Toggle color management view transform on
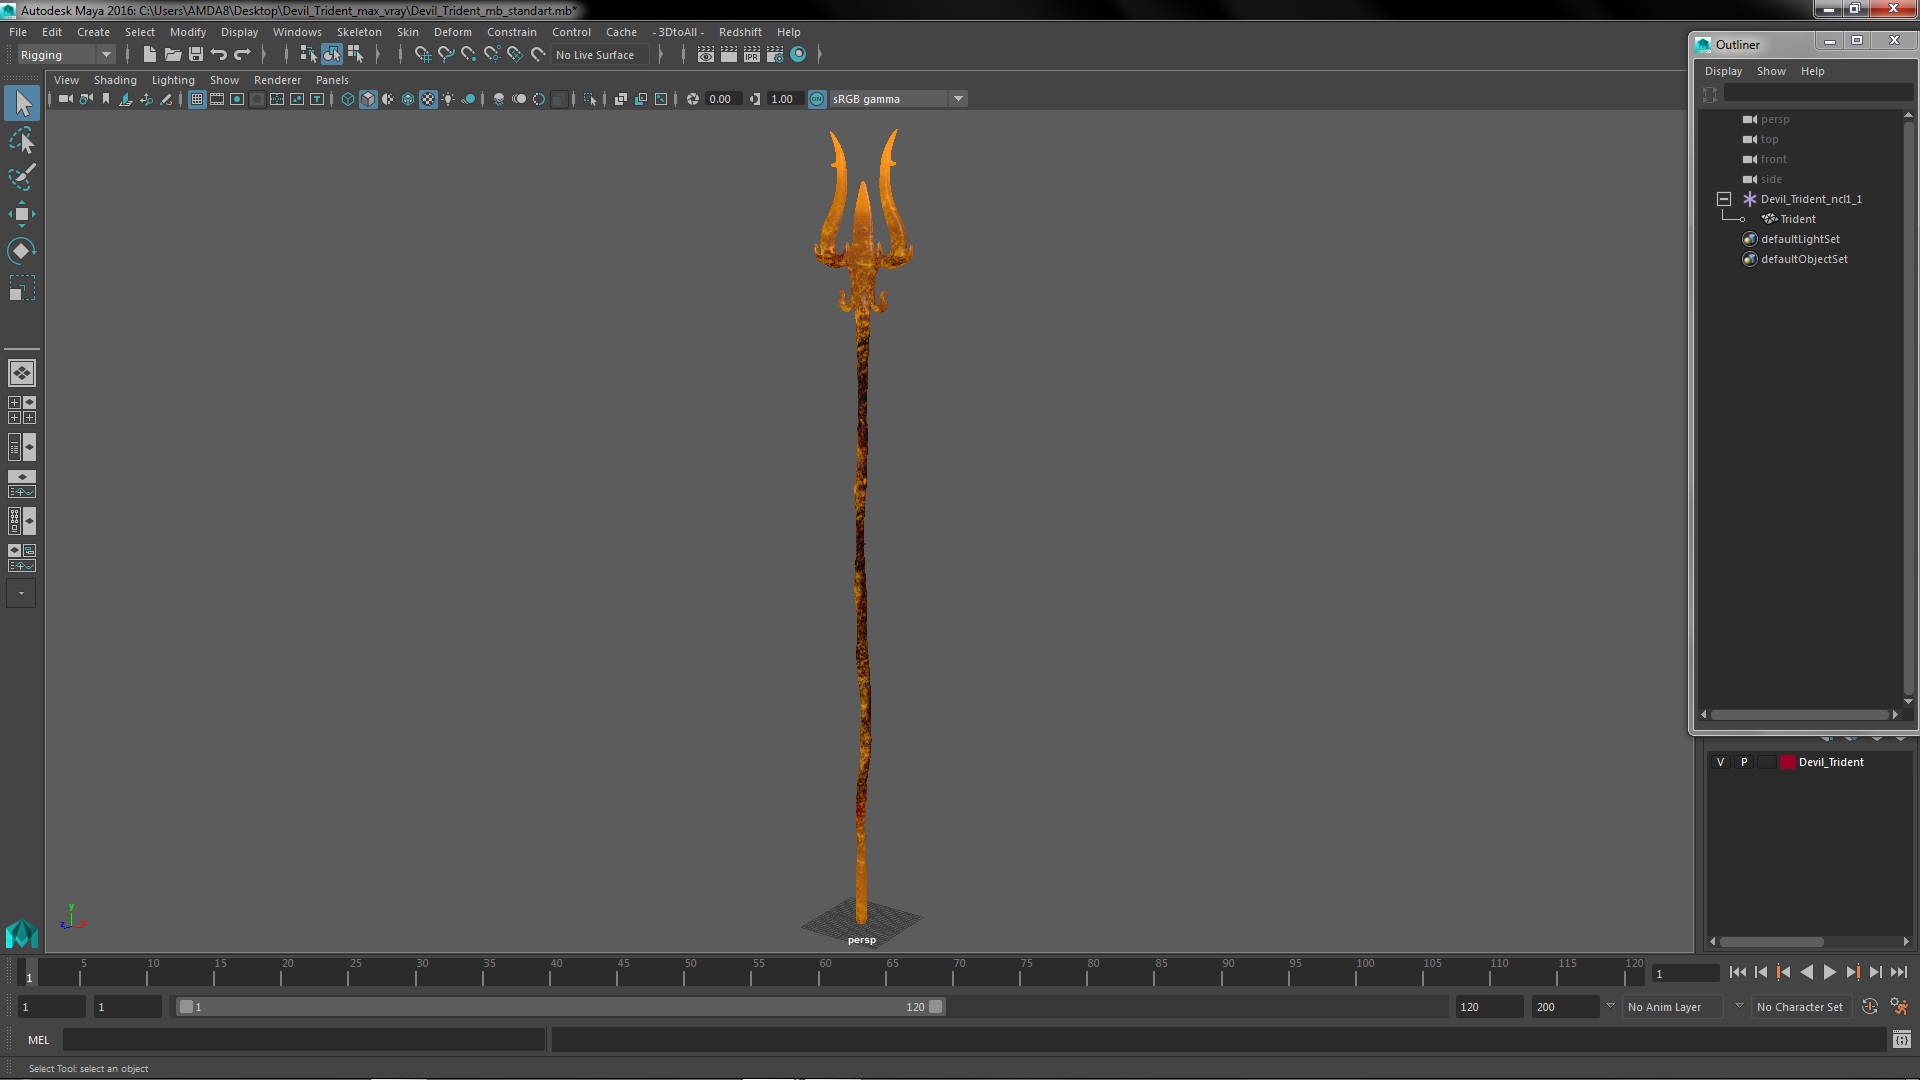 [817, 99]
